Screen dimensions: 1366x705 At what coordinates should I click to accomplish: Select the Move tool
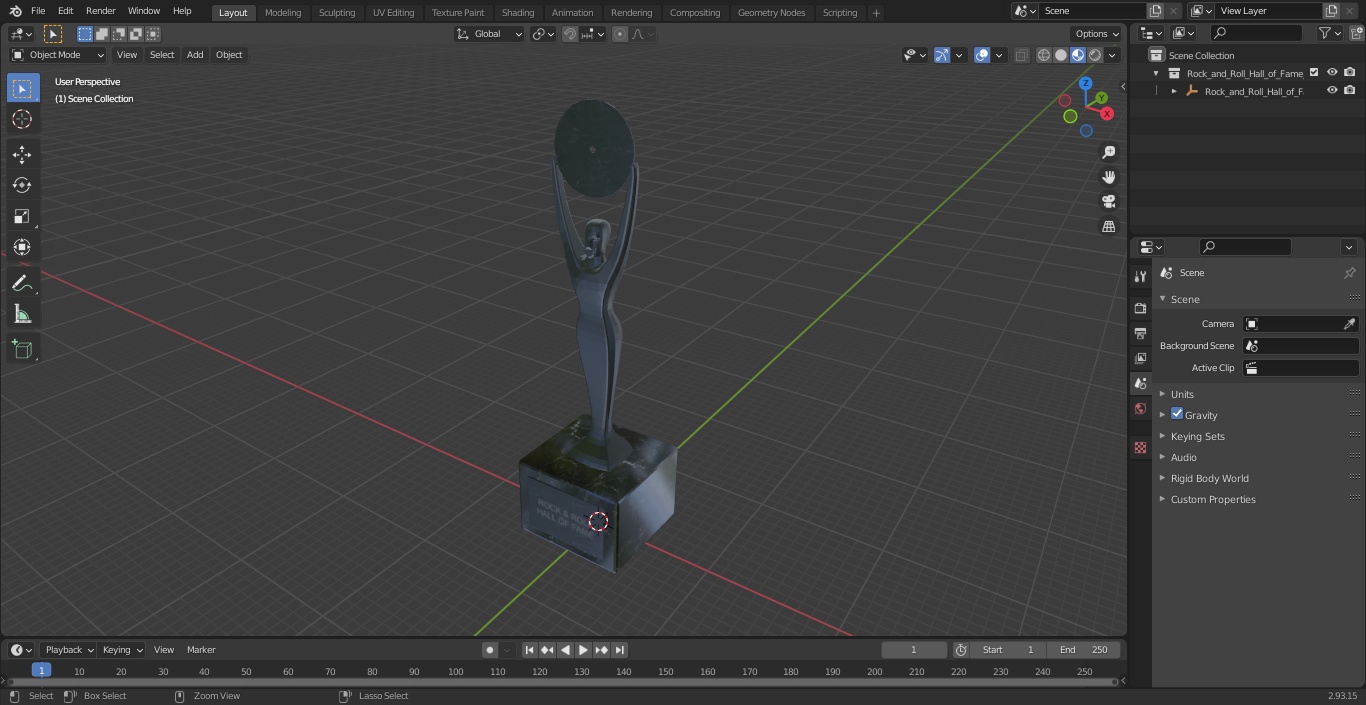point(23,154)
